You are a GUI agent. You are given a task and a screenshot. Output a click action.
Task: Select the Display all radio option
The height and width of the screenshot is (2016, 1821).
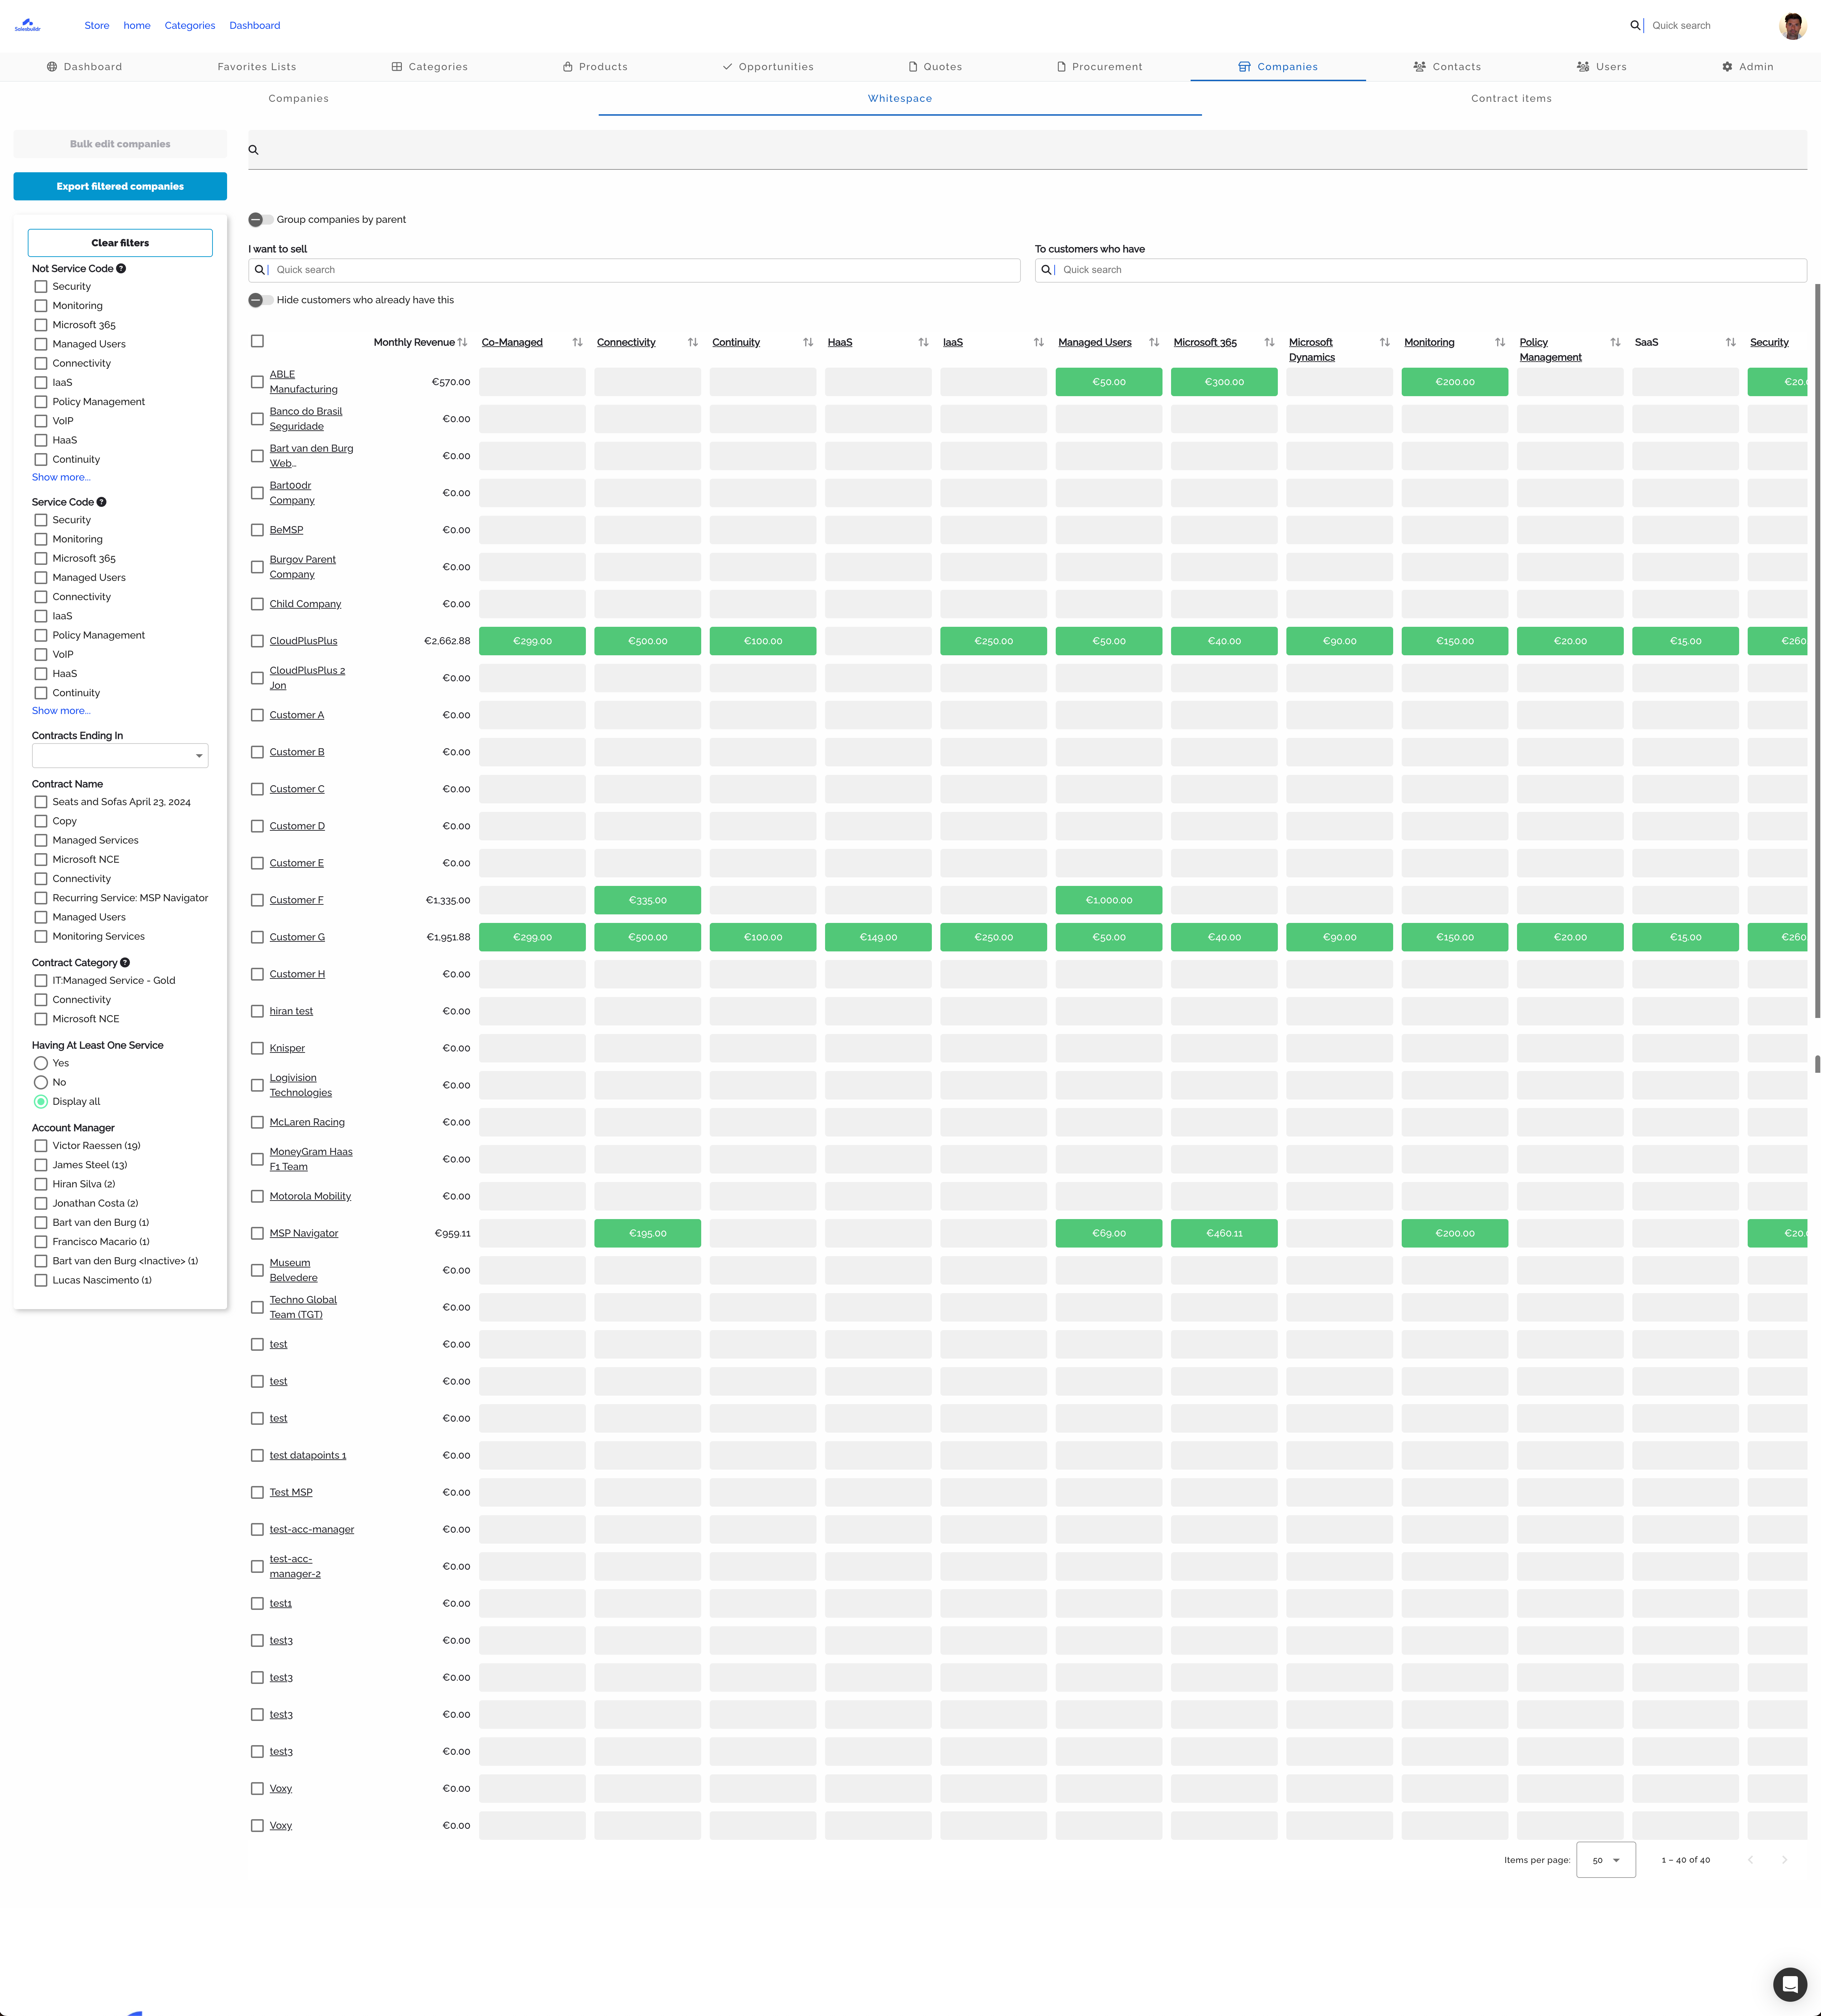[x=41, y=1102]
